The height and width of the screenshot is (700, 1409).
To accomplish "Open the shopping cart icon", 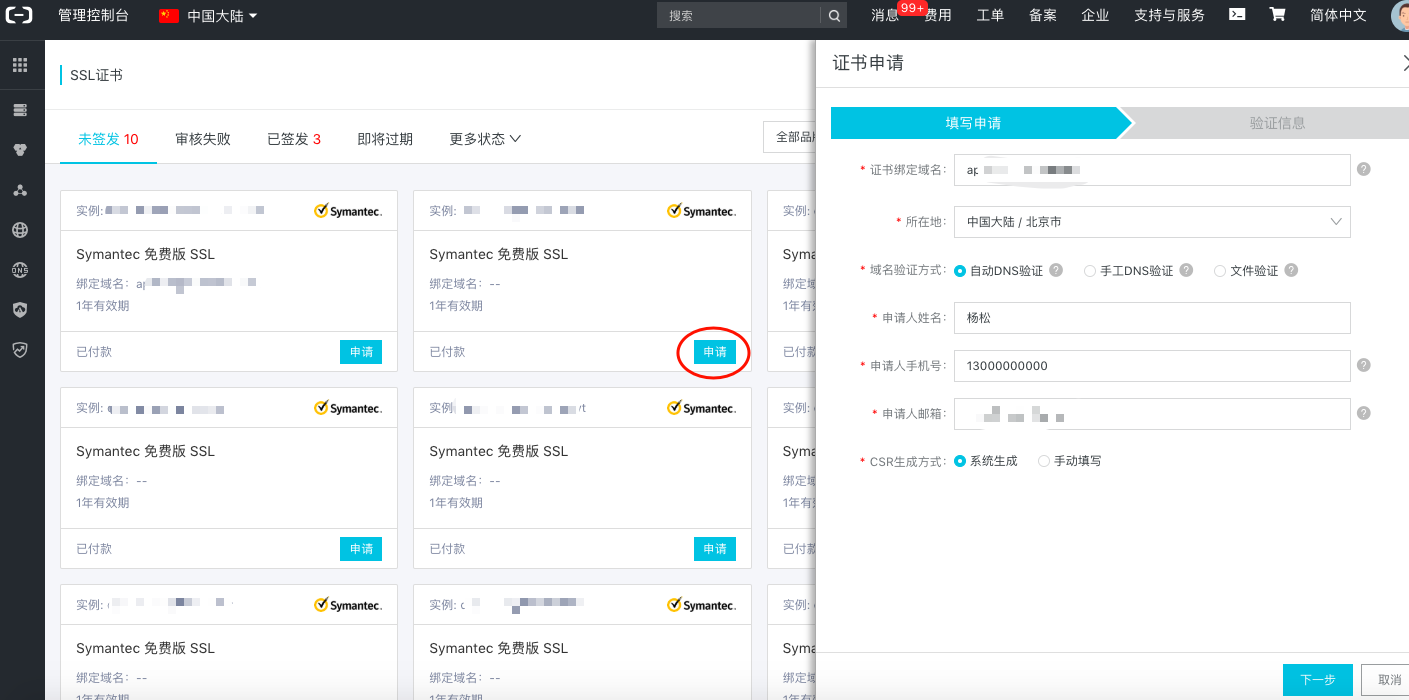I will (x=1277, y=14).
